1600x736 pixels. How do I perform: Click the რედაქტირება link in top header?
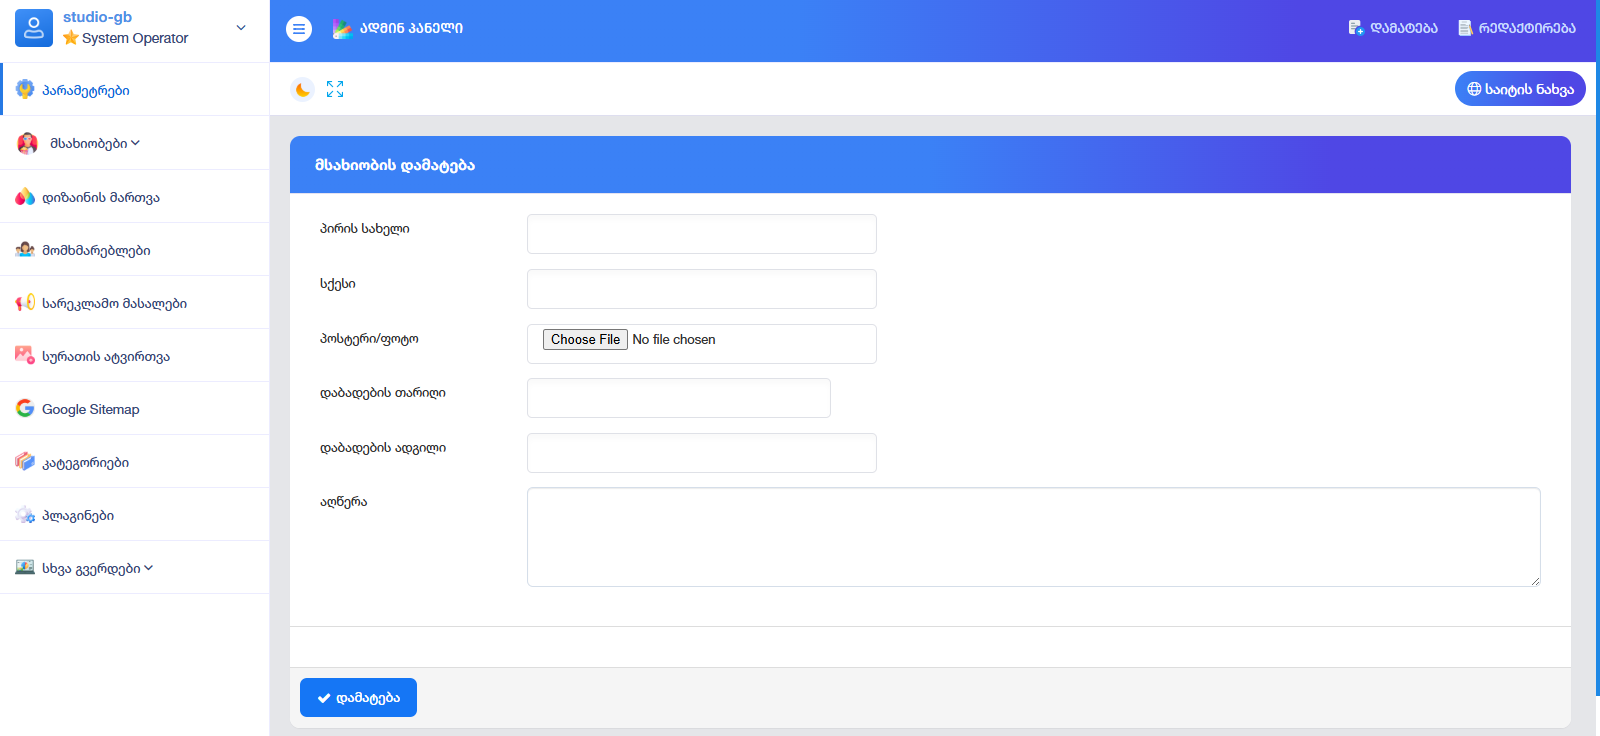1517,28
